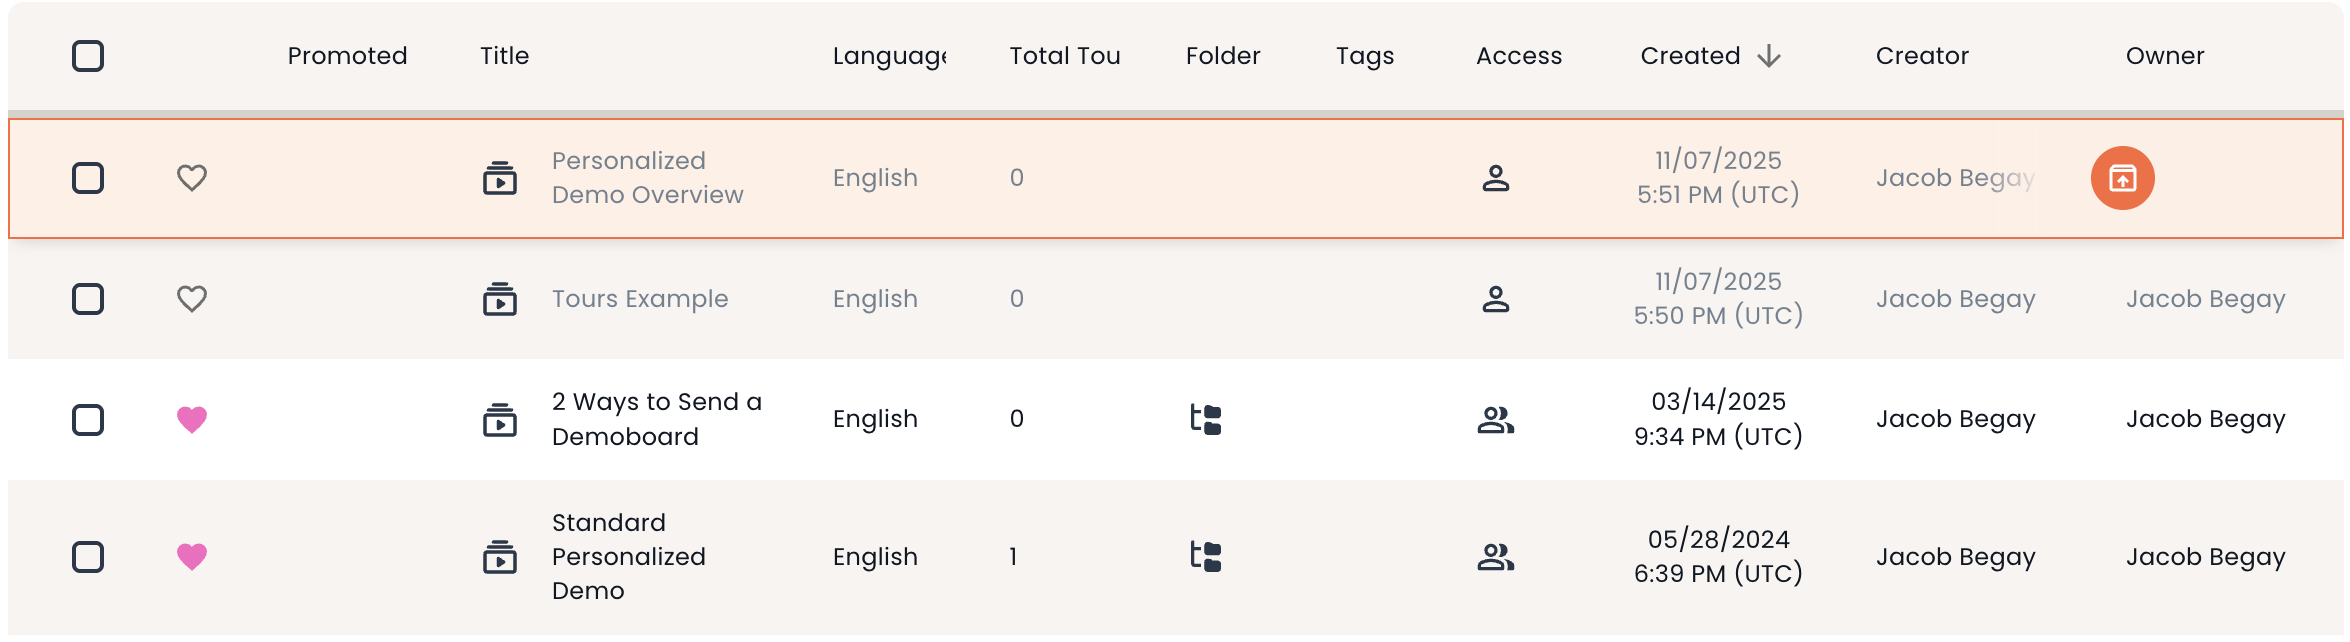Check the Personalized Demo Overview row checkbox
Image resolution: width=2350 pixels, height=642 pixels.
[88, 178]
